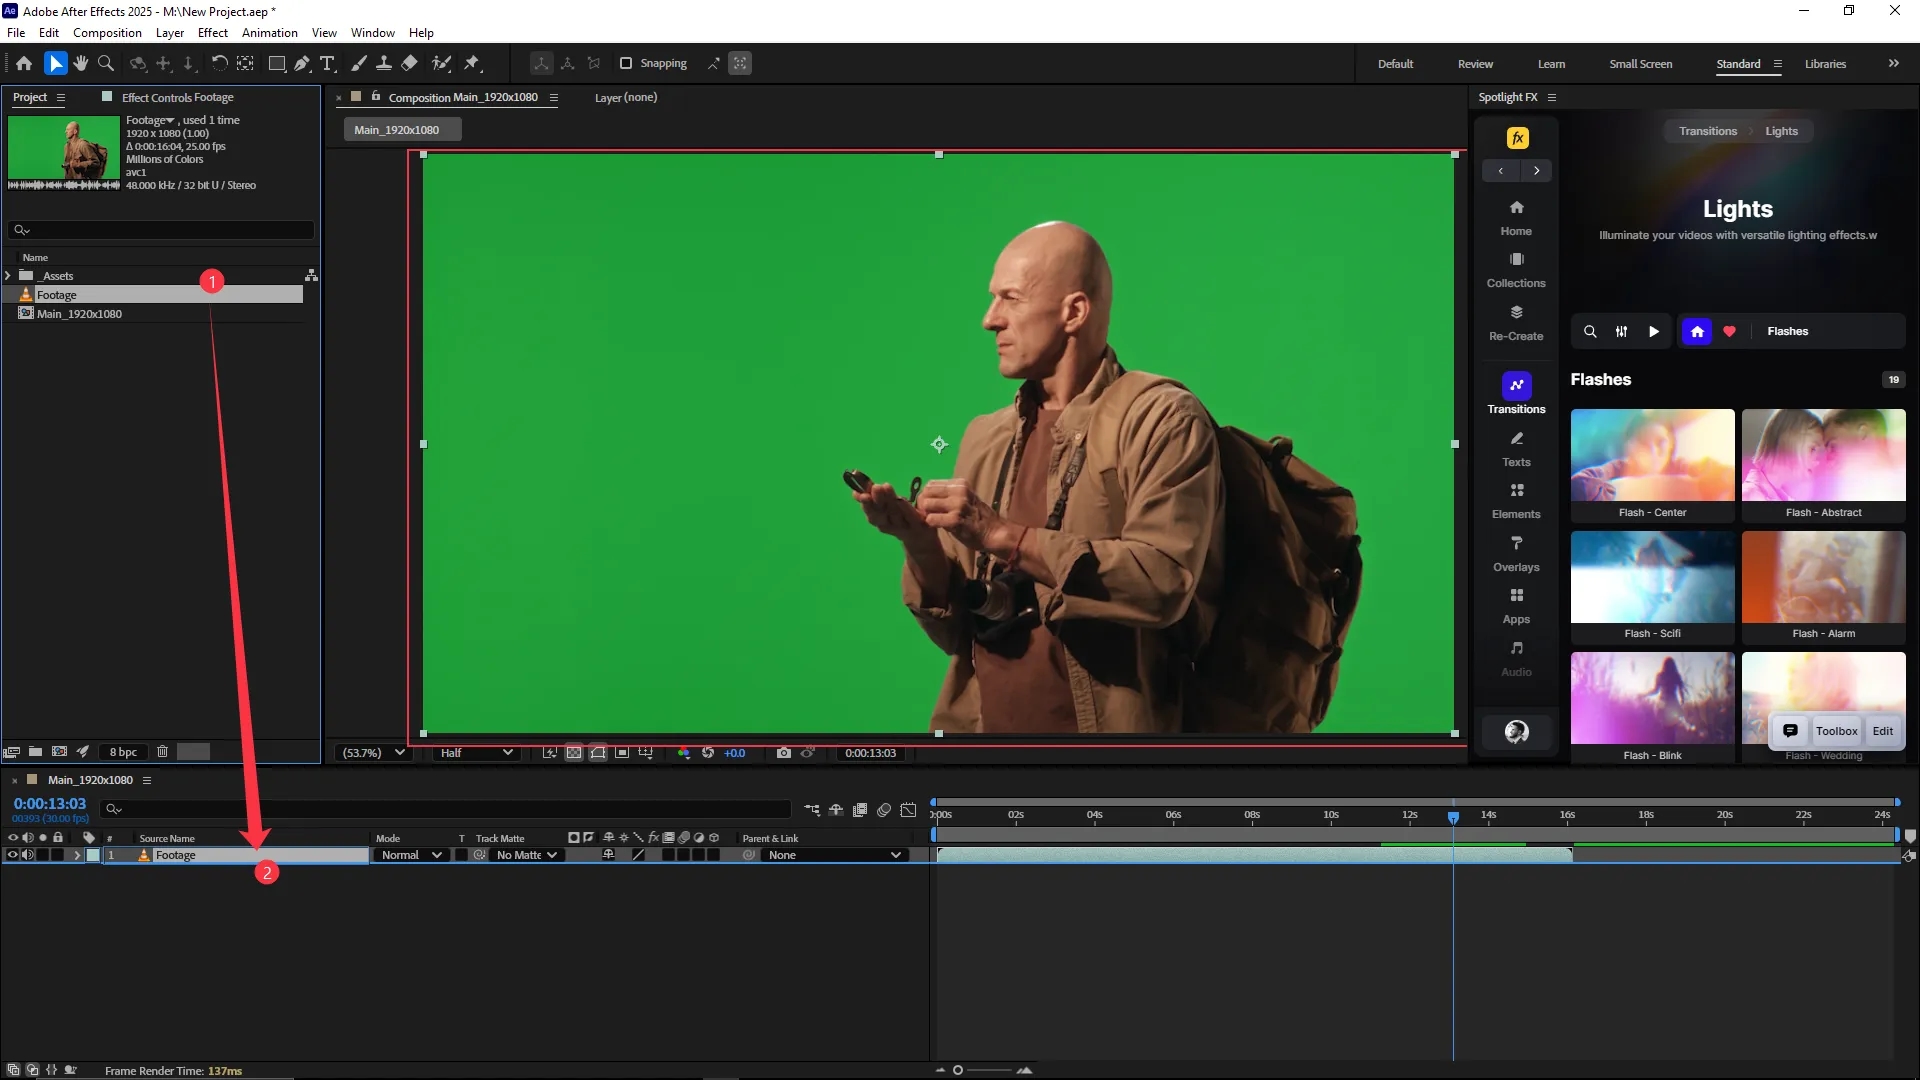Show favorites with the heart icon
Image resolution: width=1920 pixels, height=1080 pixels.
pos(1729,331)
